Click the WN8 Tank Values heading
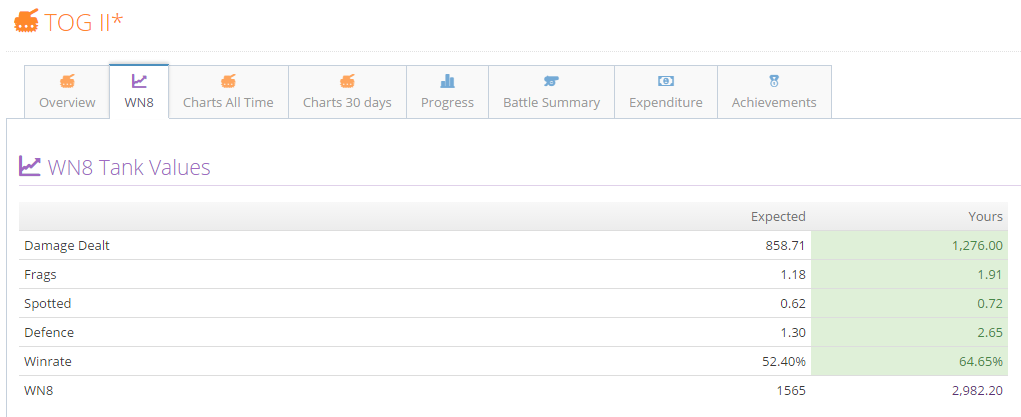1021x417 pixels. (129, 167)
